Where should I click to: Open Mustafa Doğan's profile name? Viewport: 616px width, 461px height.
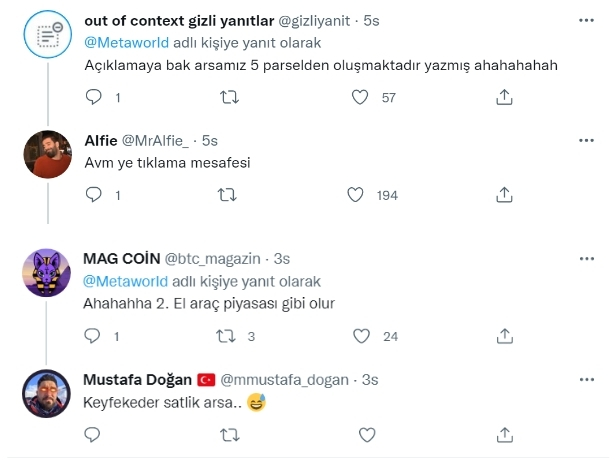137,380
